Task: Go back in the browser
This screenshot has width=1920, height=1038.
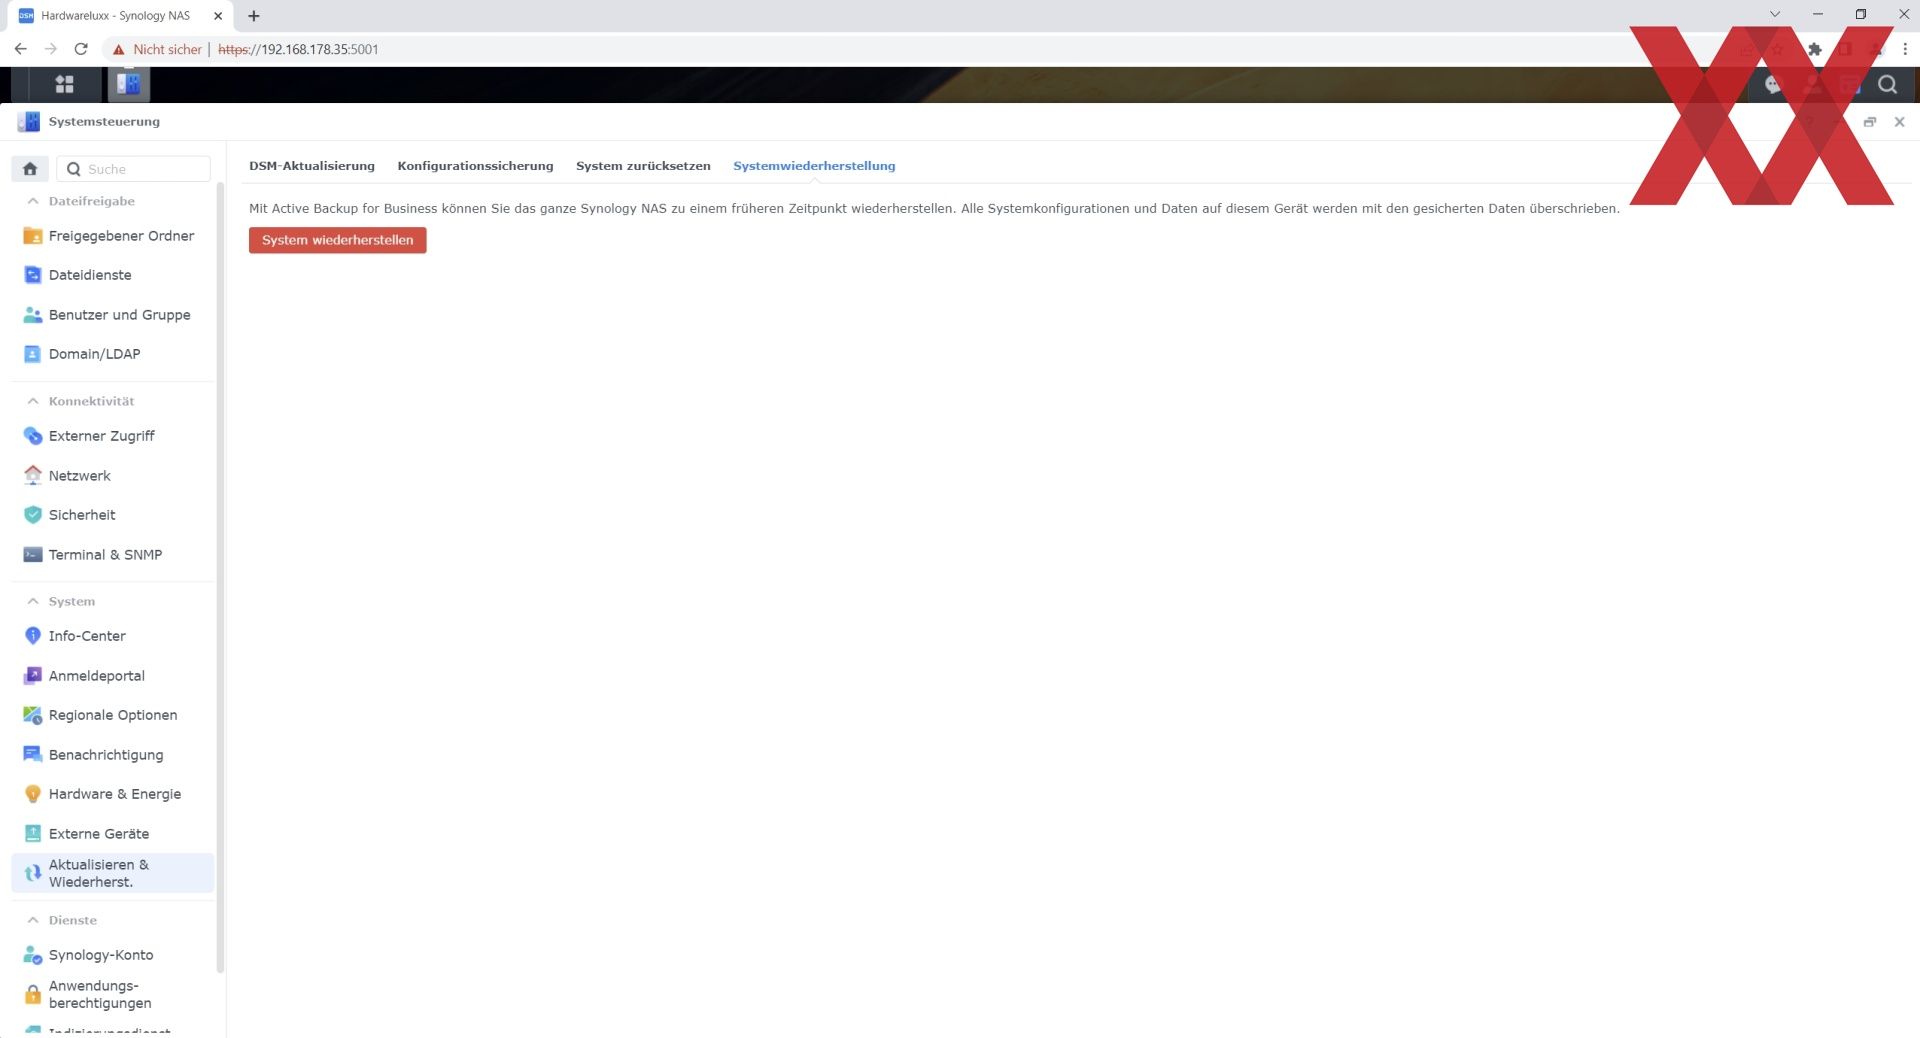Action: tap(20, 49)
